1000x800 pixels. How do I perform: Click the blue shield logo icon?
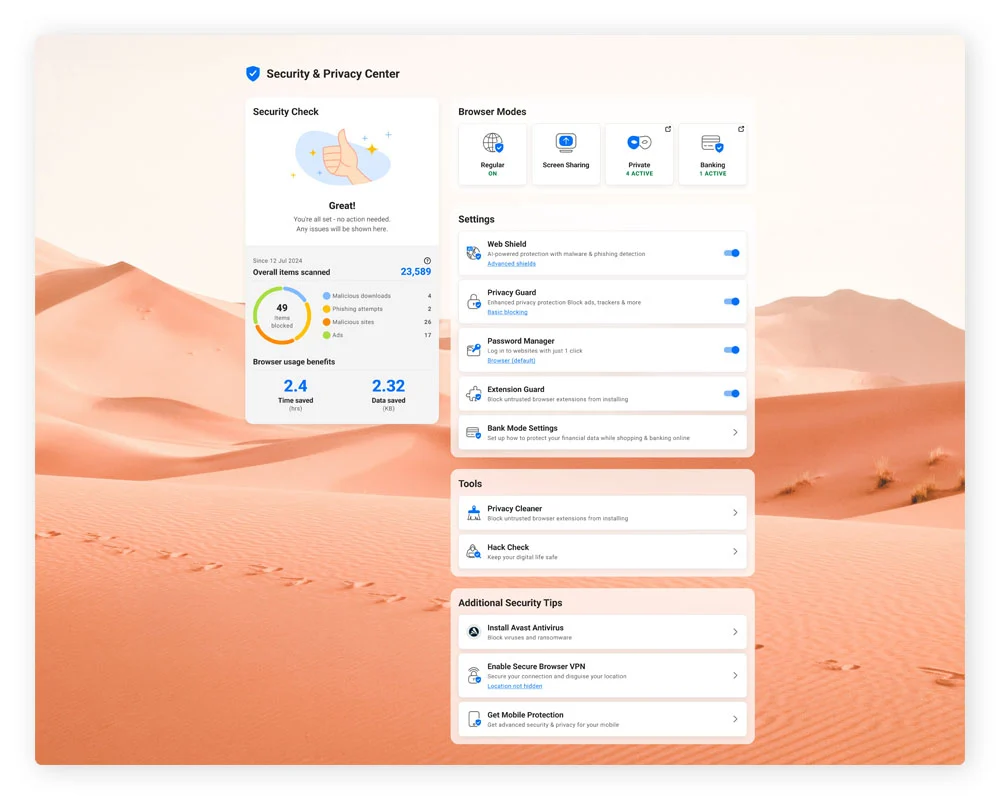[253, 73]
